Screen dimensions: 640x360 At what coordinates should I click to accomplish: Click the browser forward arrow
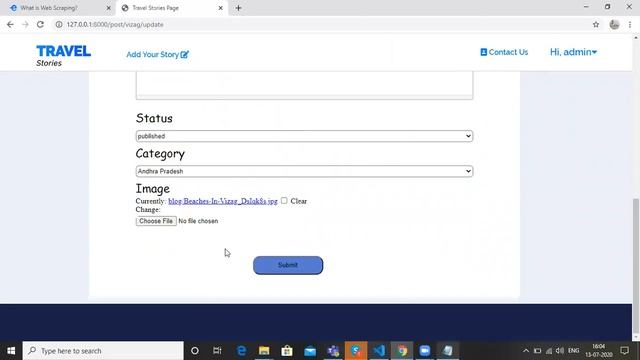(x=25, y=24)
